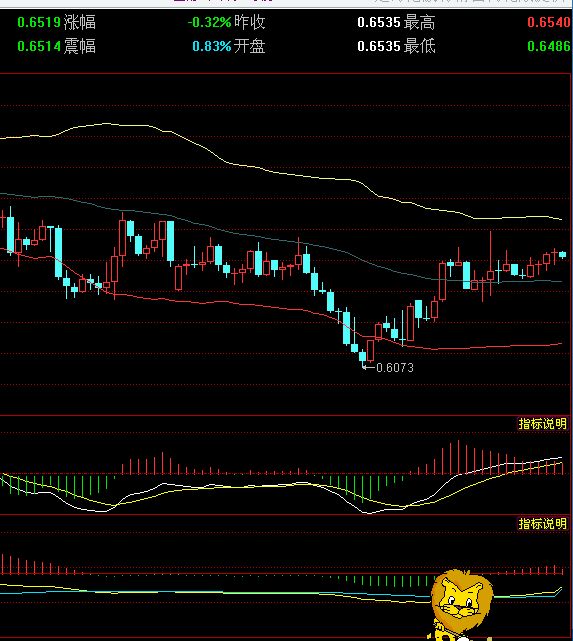Screen dimensions: 573x641
Task: Click the lower indicator panel 指标说明 button
Action: point(542,523)
